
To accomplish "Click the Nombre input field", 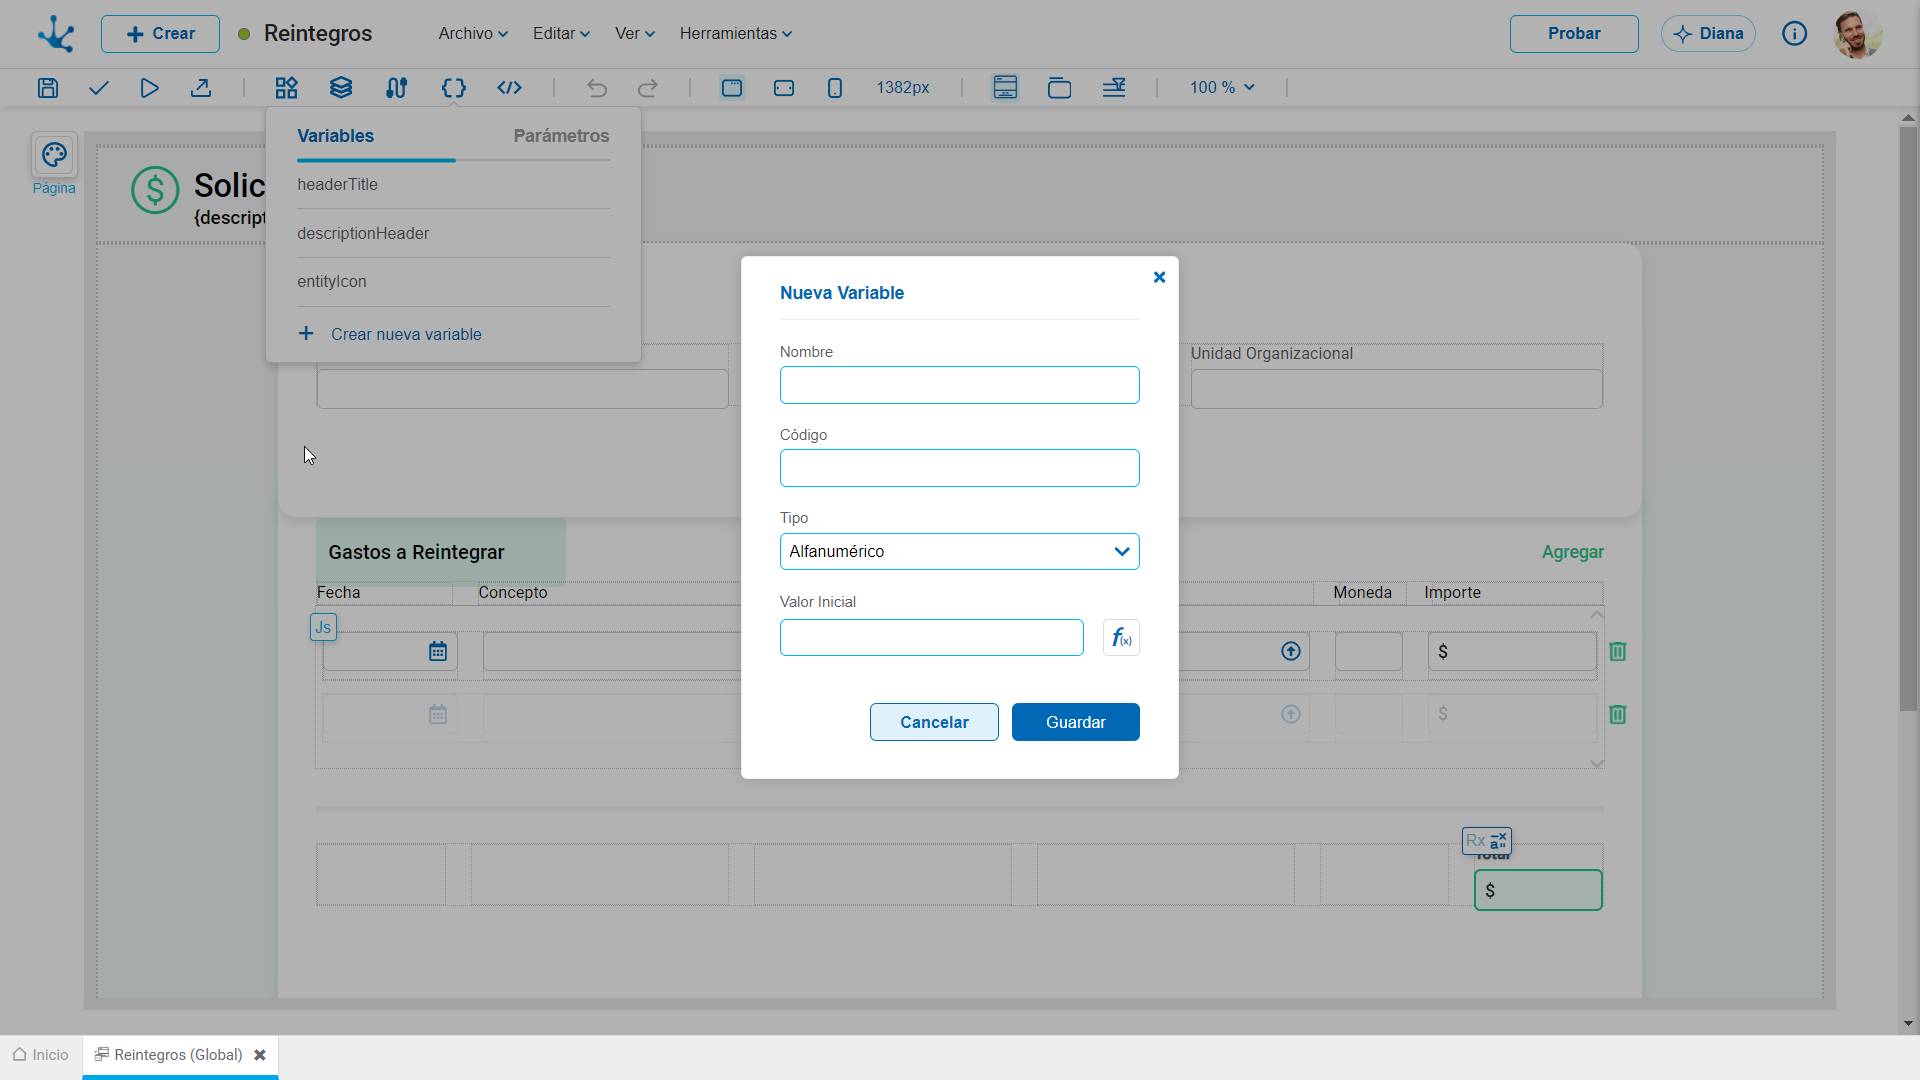I will coord(959,385).
